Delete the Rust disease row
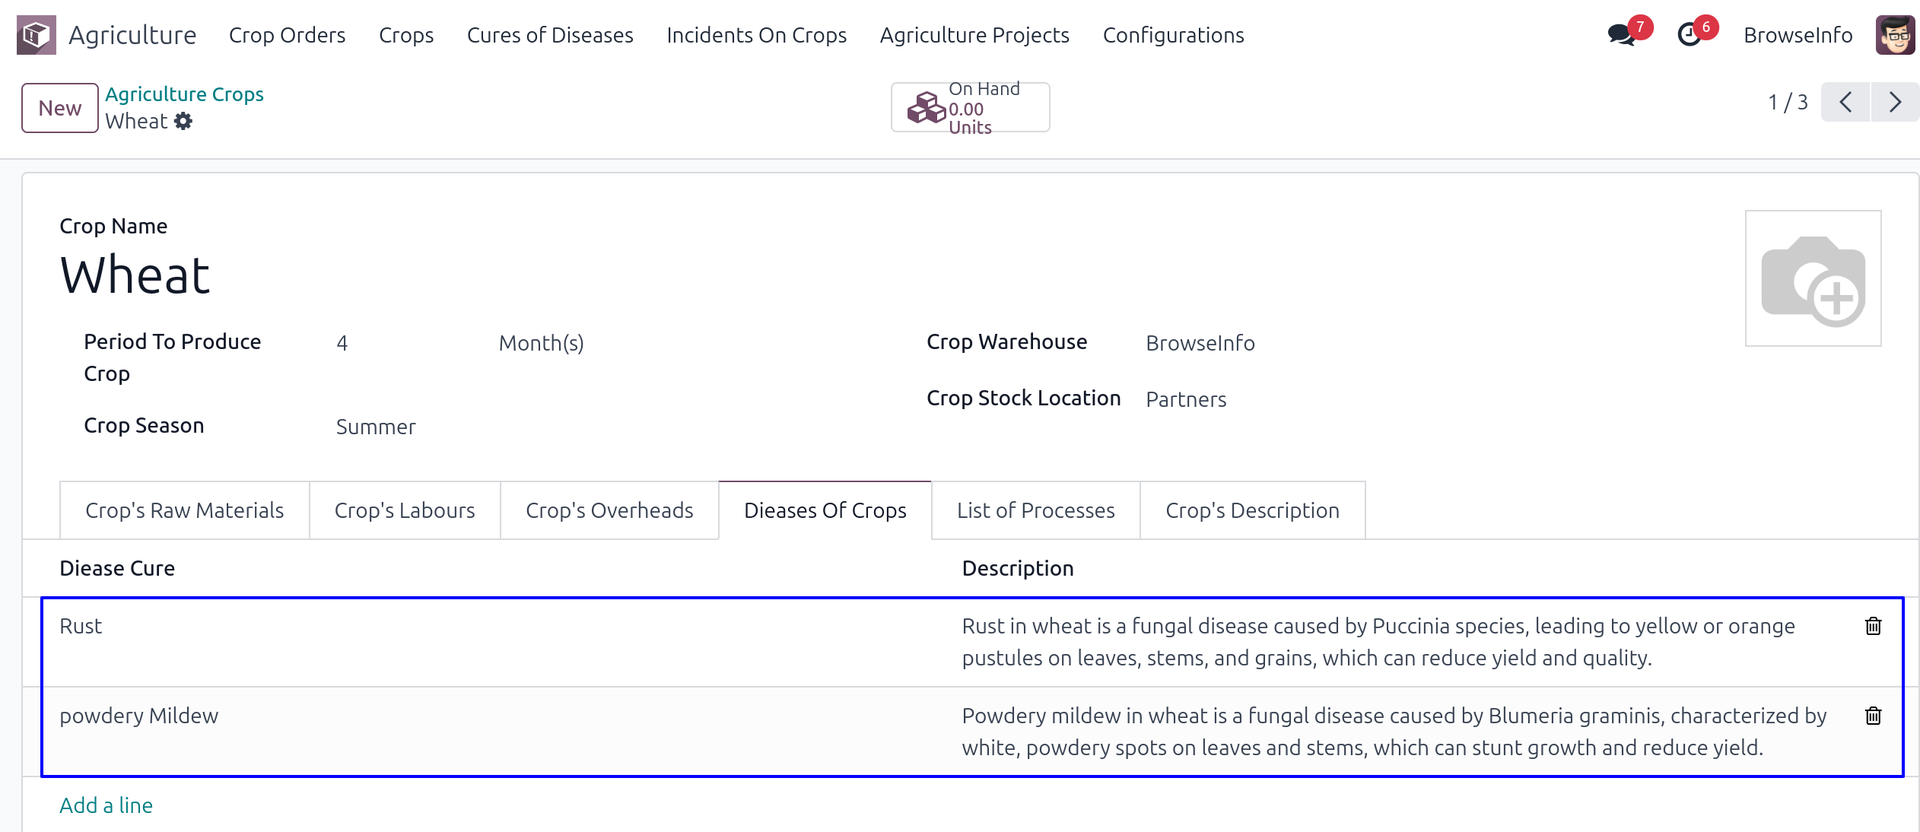The width and height of the screenshot is (1920, 832). [1873, 626]
